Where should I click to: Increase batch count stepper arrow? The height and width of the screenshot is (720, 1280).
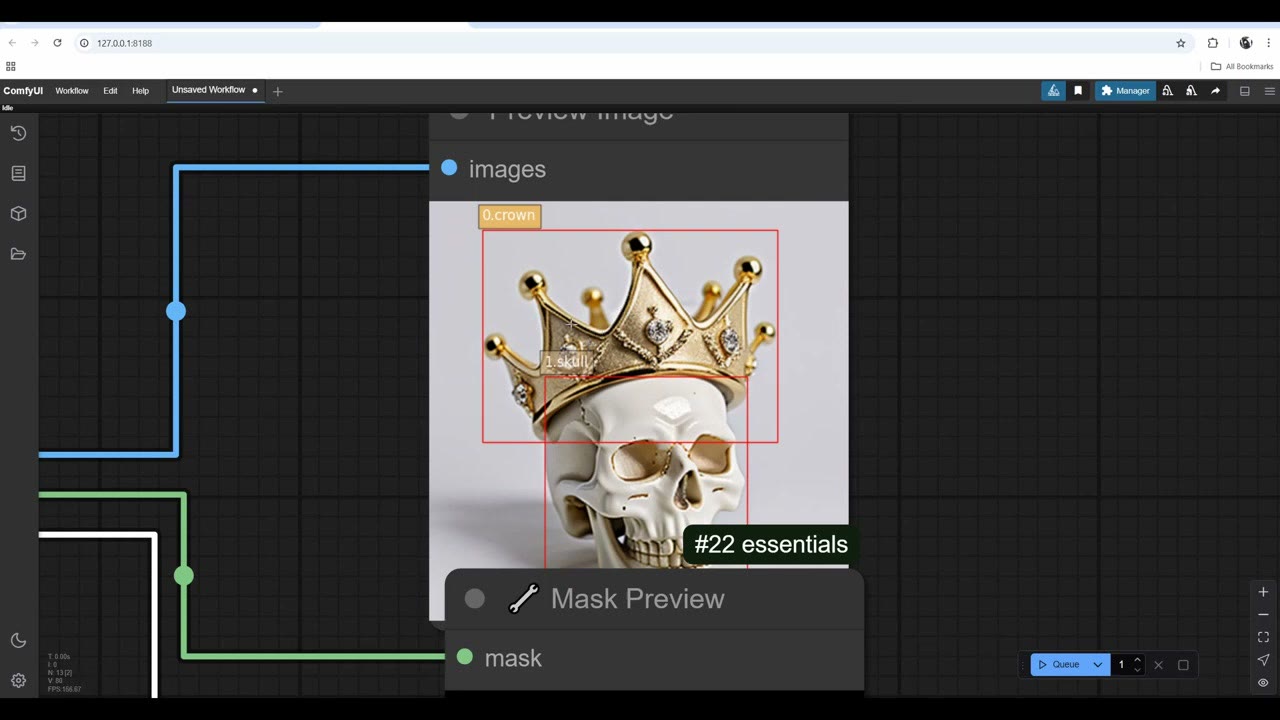click(1137, 660)
